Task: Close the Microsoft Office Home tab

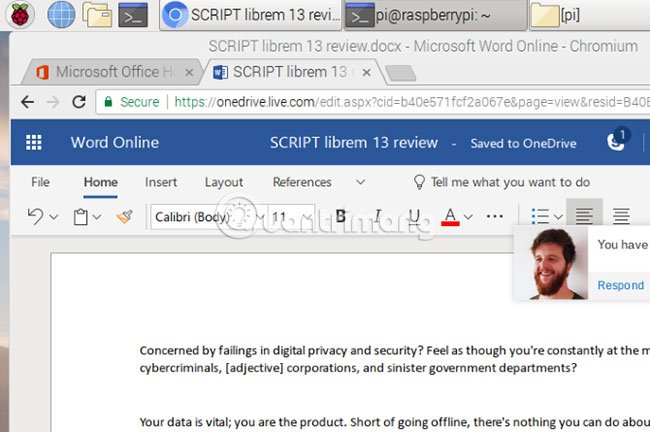Action: (189, 73)
